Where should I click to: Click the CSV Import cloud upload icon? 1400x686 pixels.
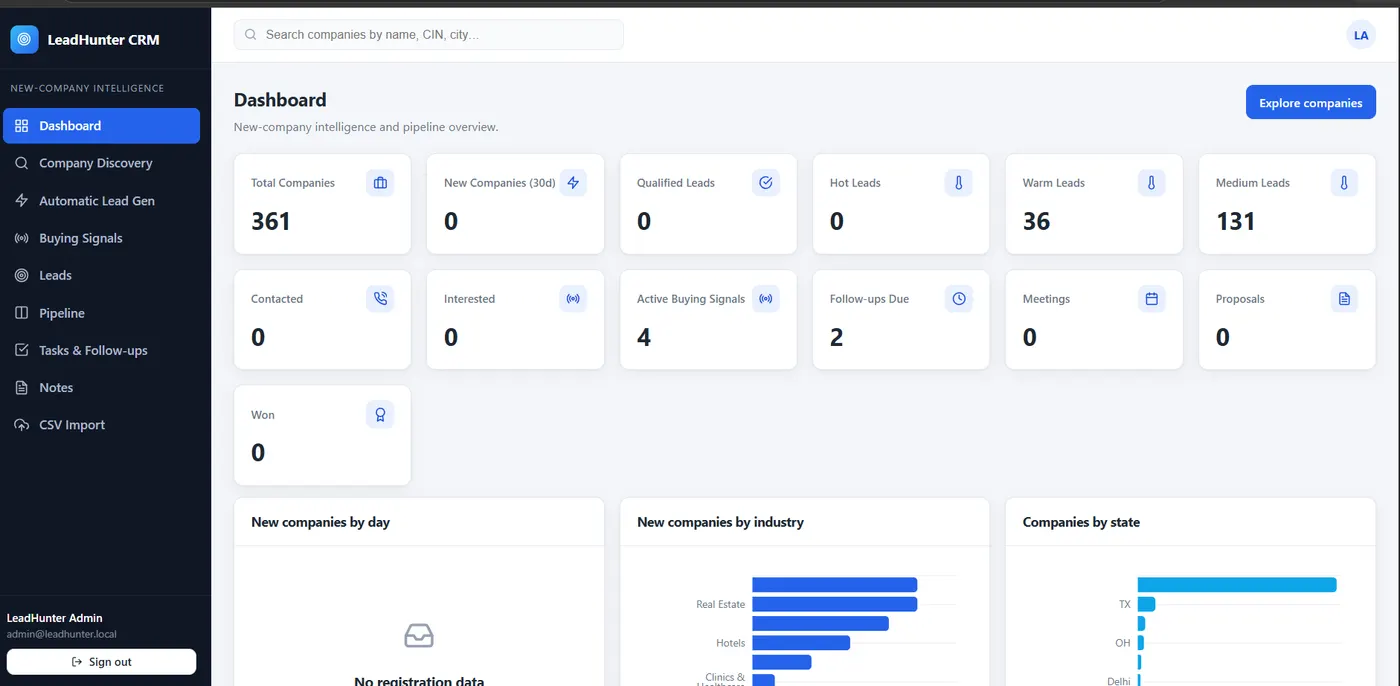[x=21, y=425]
